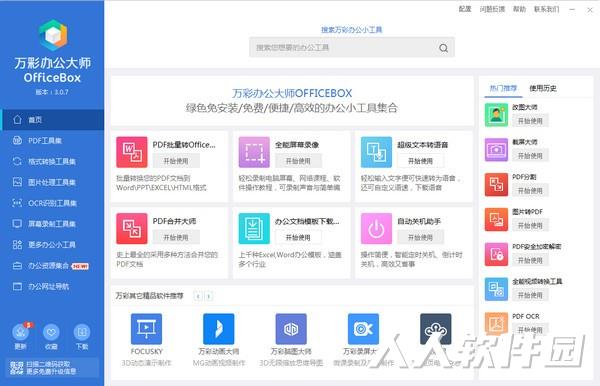Click 开始使用 under 图片转PDF
600x386 pixels.
coord(530,225)
